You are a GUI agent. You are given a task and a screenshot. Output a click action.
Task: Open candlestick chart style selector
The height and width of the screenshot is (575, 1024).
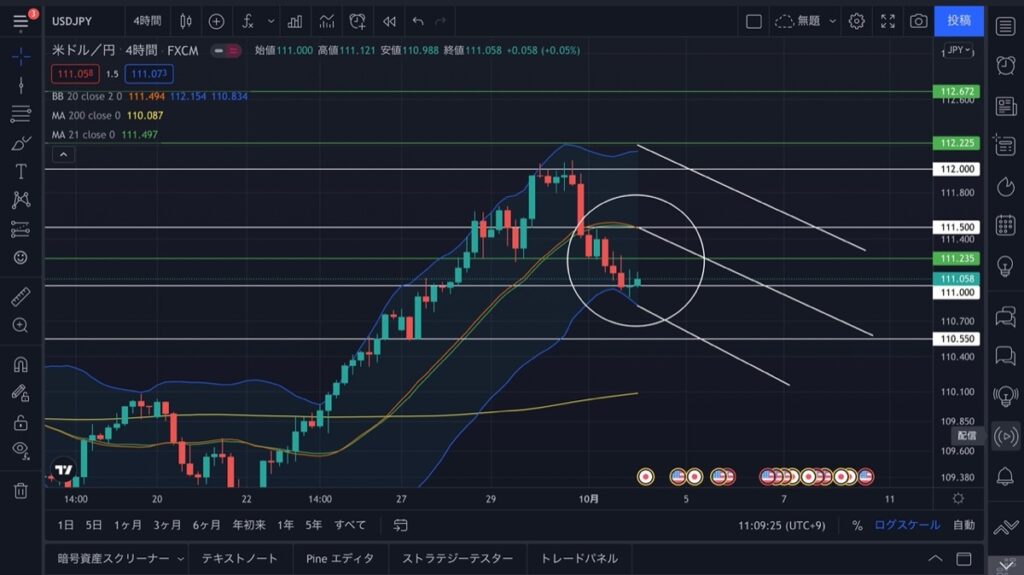(186, 22)
